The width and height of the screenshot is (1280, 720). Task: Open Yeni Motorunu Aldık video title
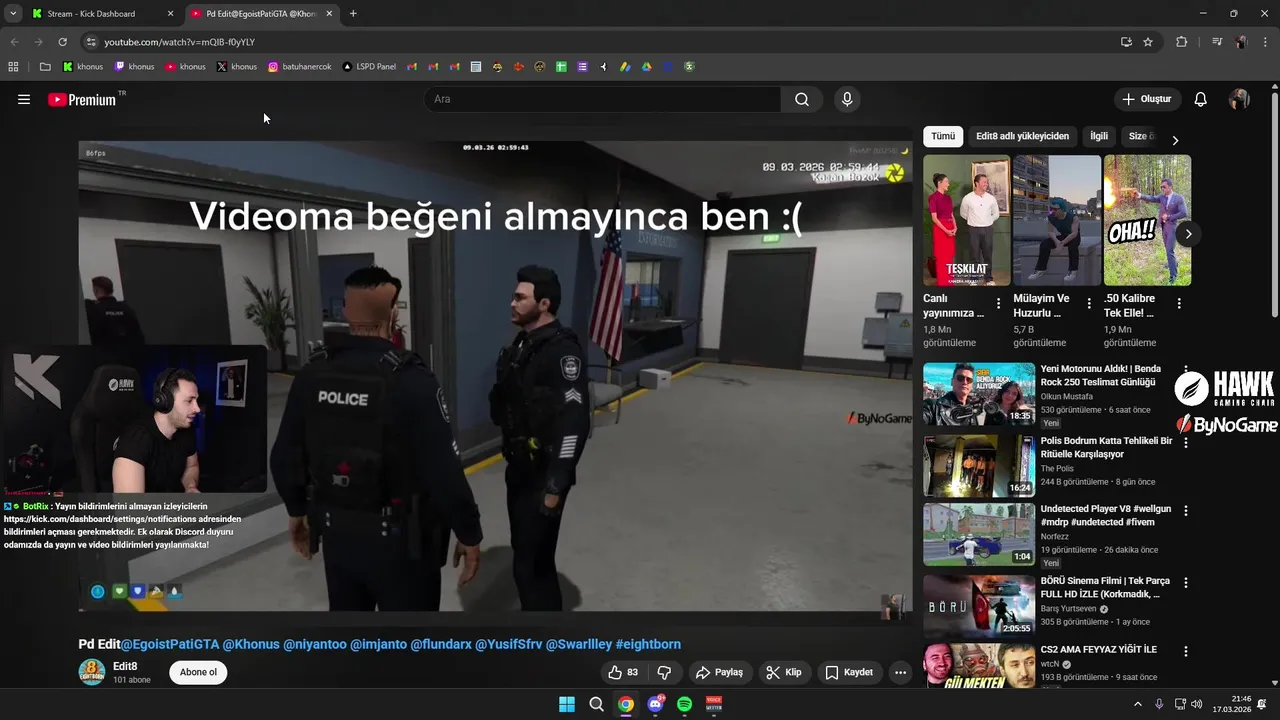(1100, 376)
